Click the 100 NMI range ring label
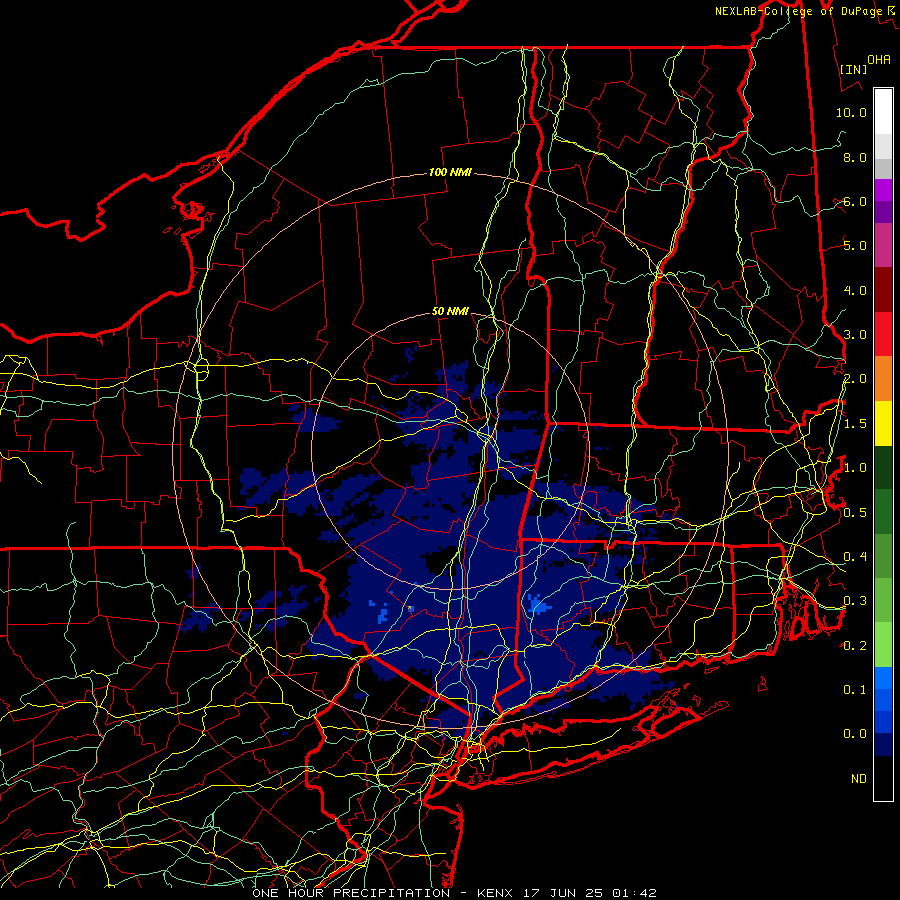Image resolution: width=900 pixels, height=900 pixels. pyautogui.click(x=450, y=172)
